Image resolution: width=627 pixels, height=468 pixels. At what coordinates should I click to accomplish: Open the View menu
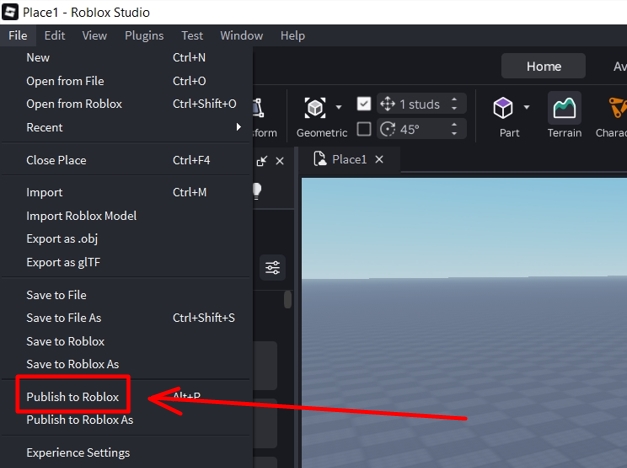coord(94,36)
